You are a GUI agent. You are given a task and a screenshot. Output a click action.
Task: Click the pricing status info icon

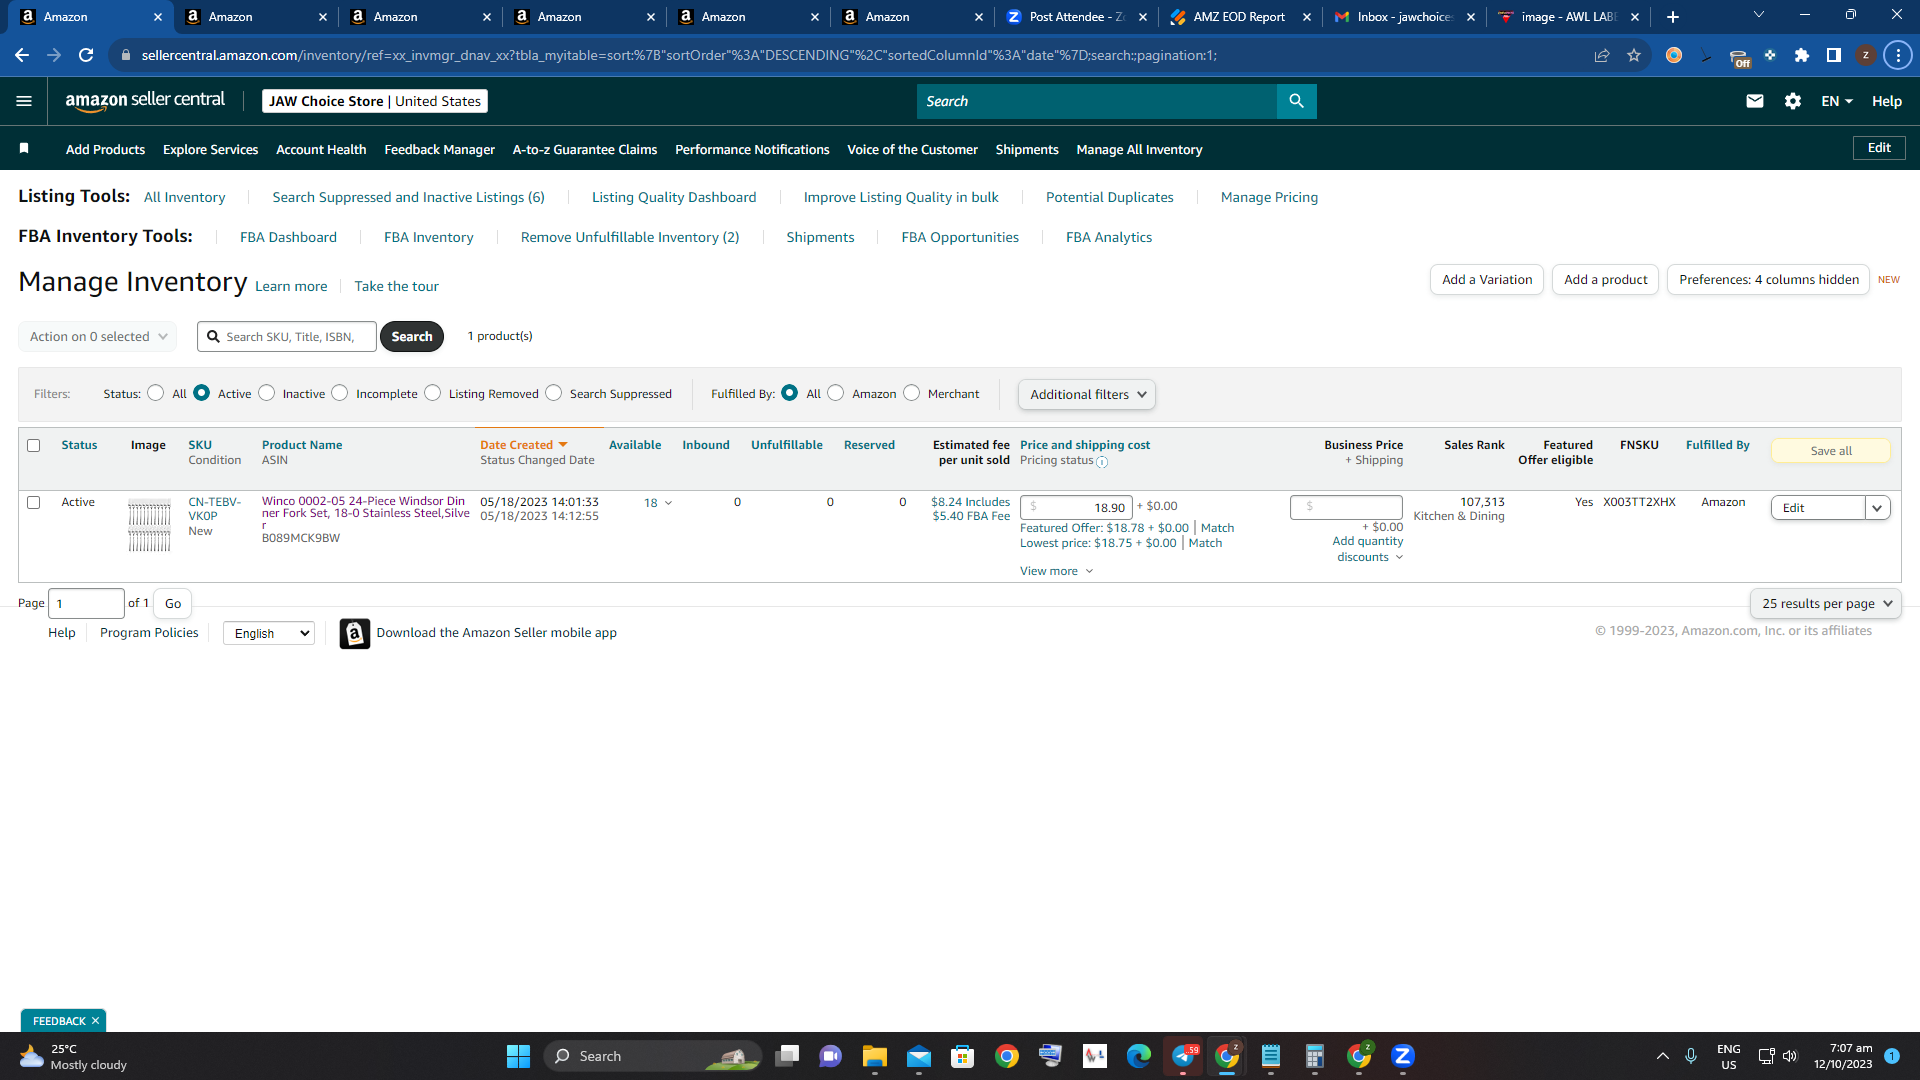coord(1102,462)
